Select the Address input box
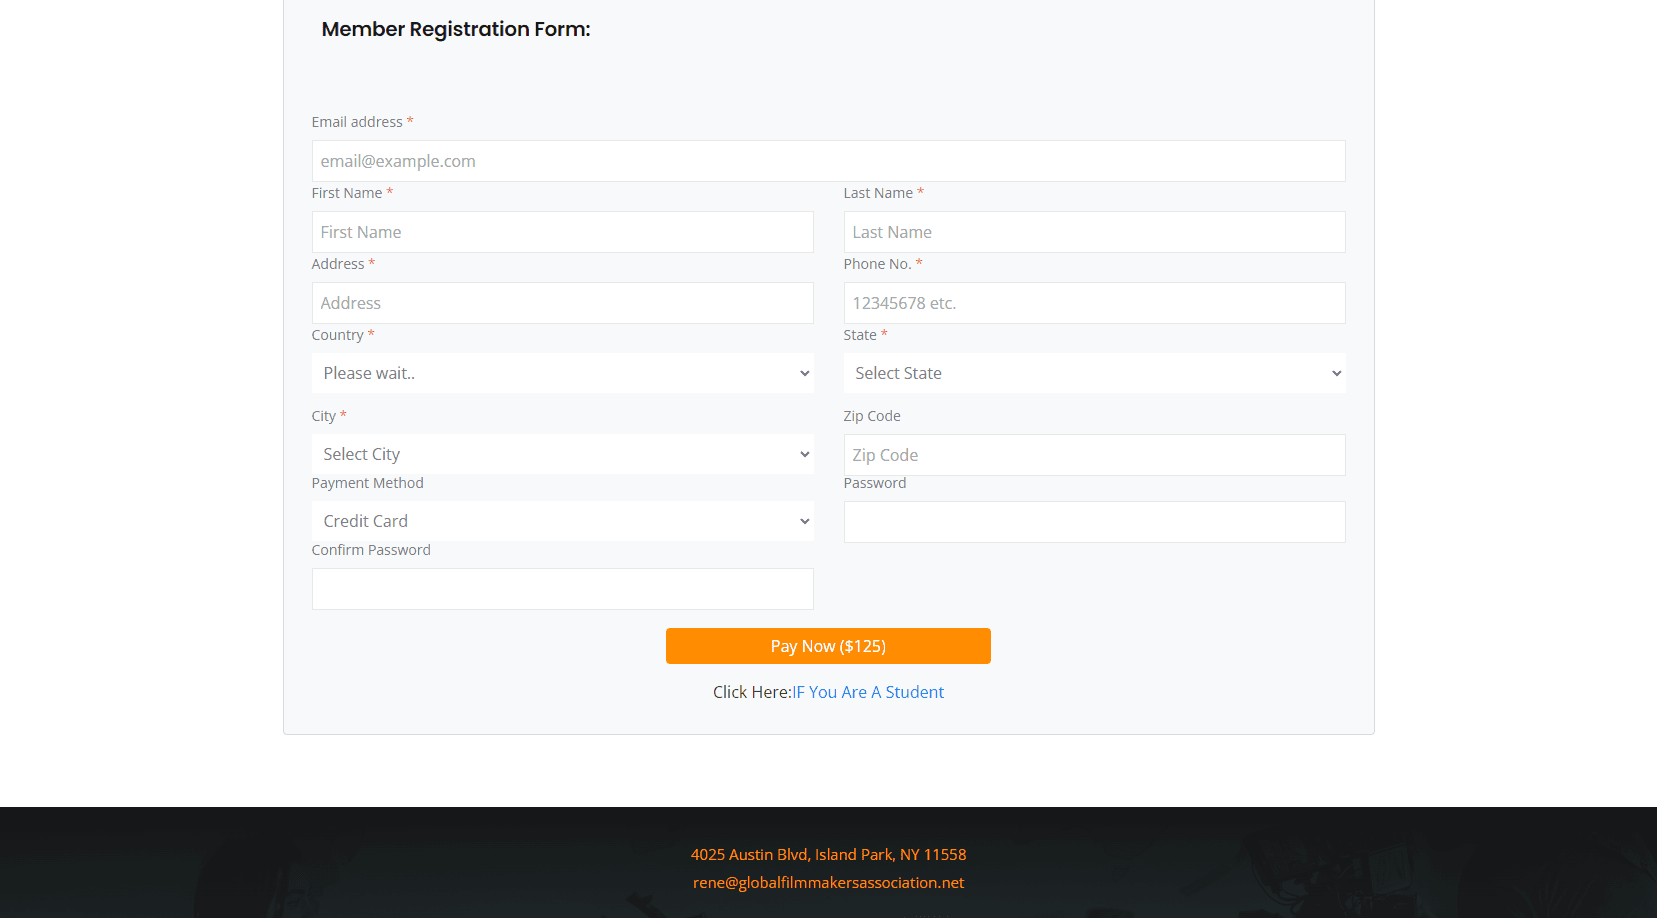The width and height of the screenshot is (1657, 918). [562, 303]
